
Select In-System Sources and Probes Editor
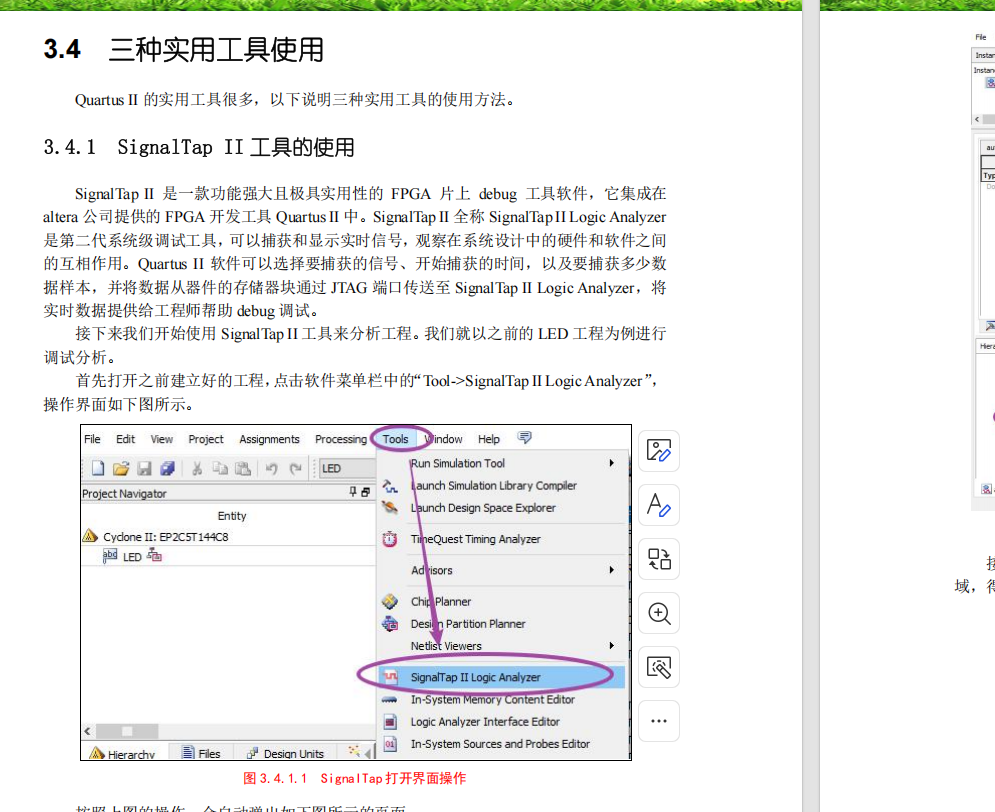pyautogui.click(x=500, y=743)
